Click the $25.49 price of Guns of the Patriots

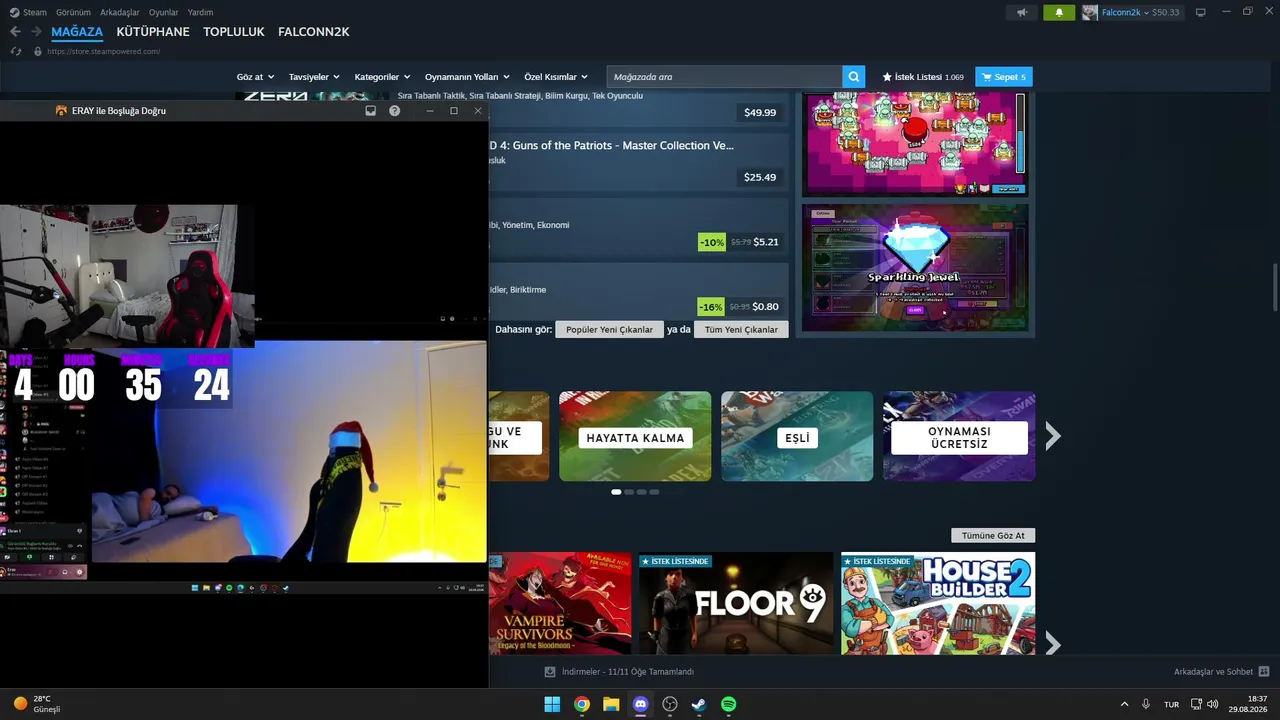coord(760,177)
